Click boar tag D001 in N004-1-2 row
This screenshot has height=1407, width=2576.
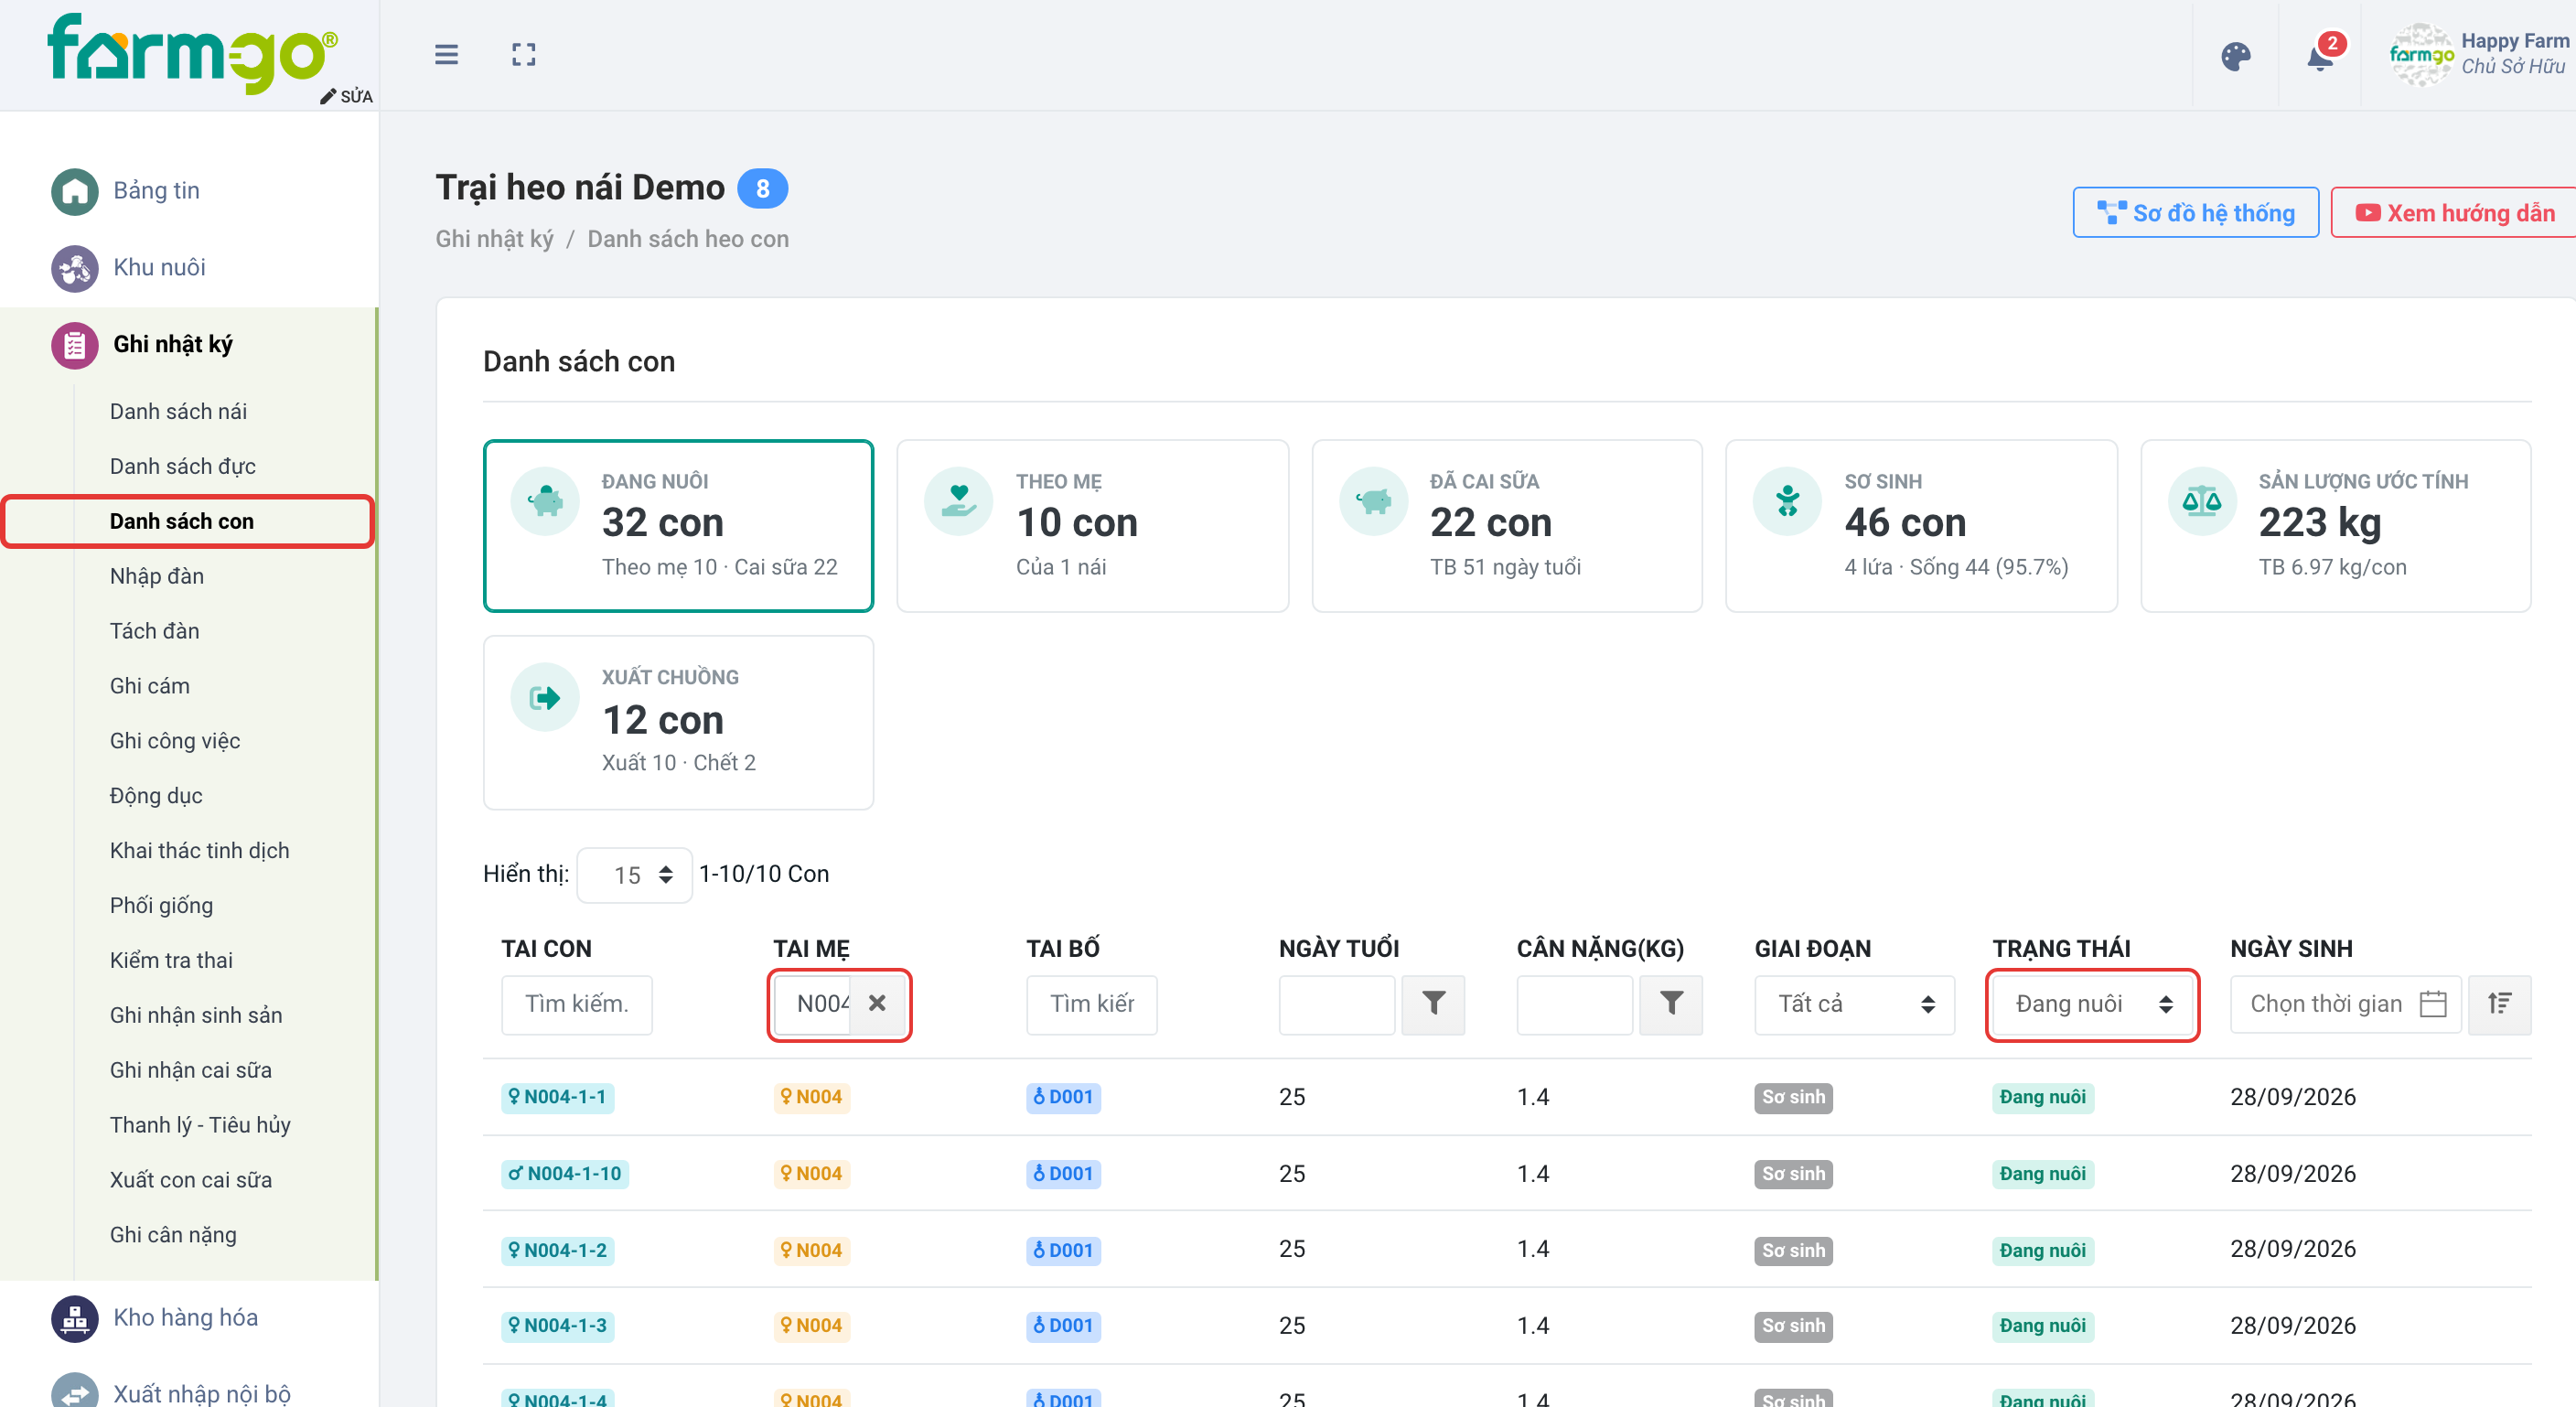tap(1063, 1250)
